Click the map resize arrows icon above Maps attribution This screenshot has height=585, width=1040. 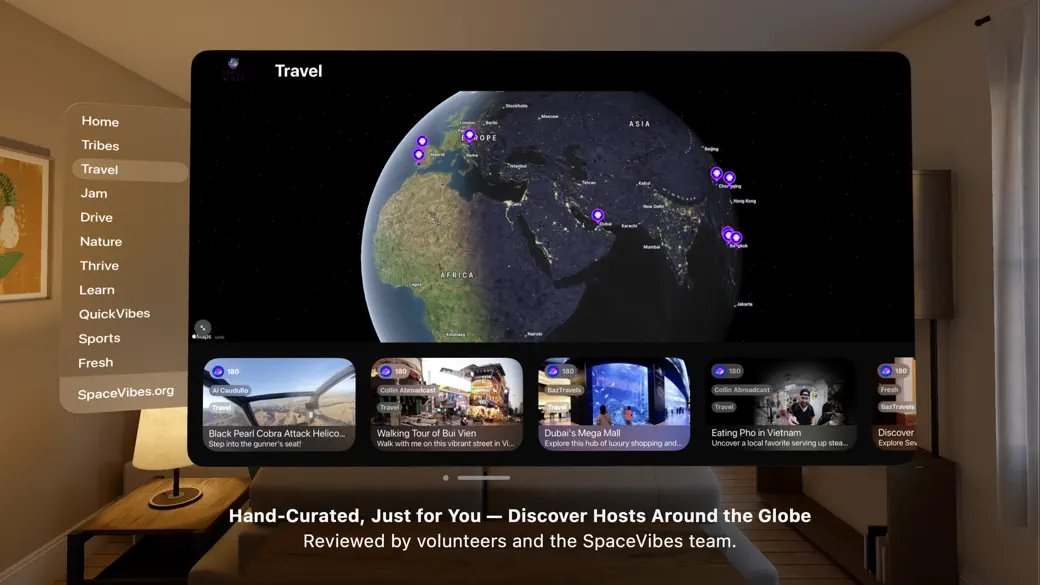tap(203, 328)
